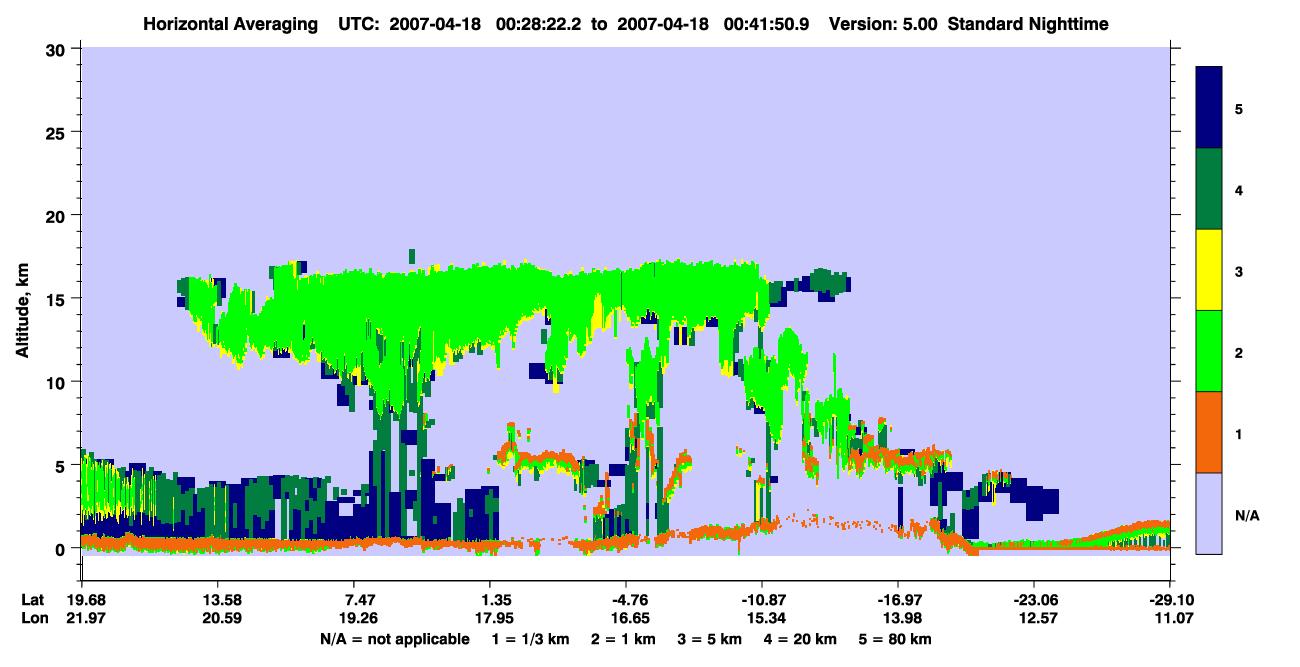Click the '3 = 5 km' legend entry
The height and width of the screenshot is (667, 1300).
click(710, 639)
